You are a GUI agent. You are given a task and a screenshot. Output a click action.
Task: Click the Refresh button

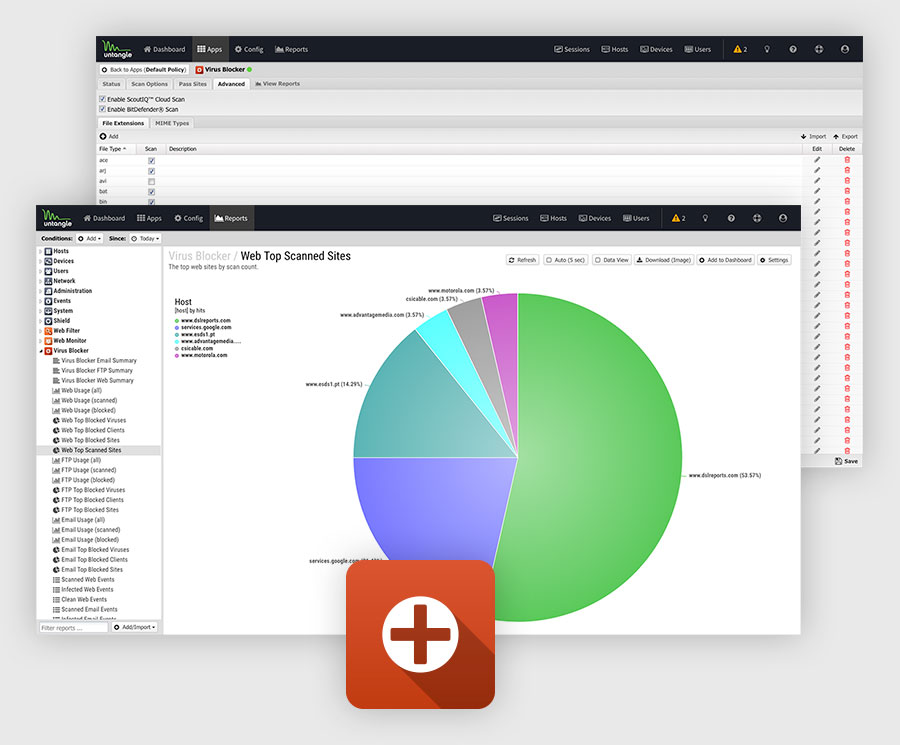pos(522,260)
